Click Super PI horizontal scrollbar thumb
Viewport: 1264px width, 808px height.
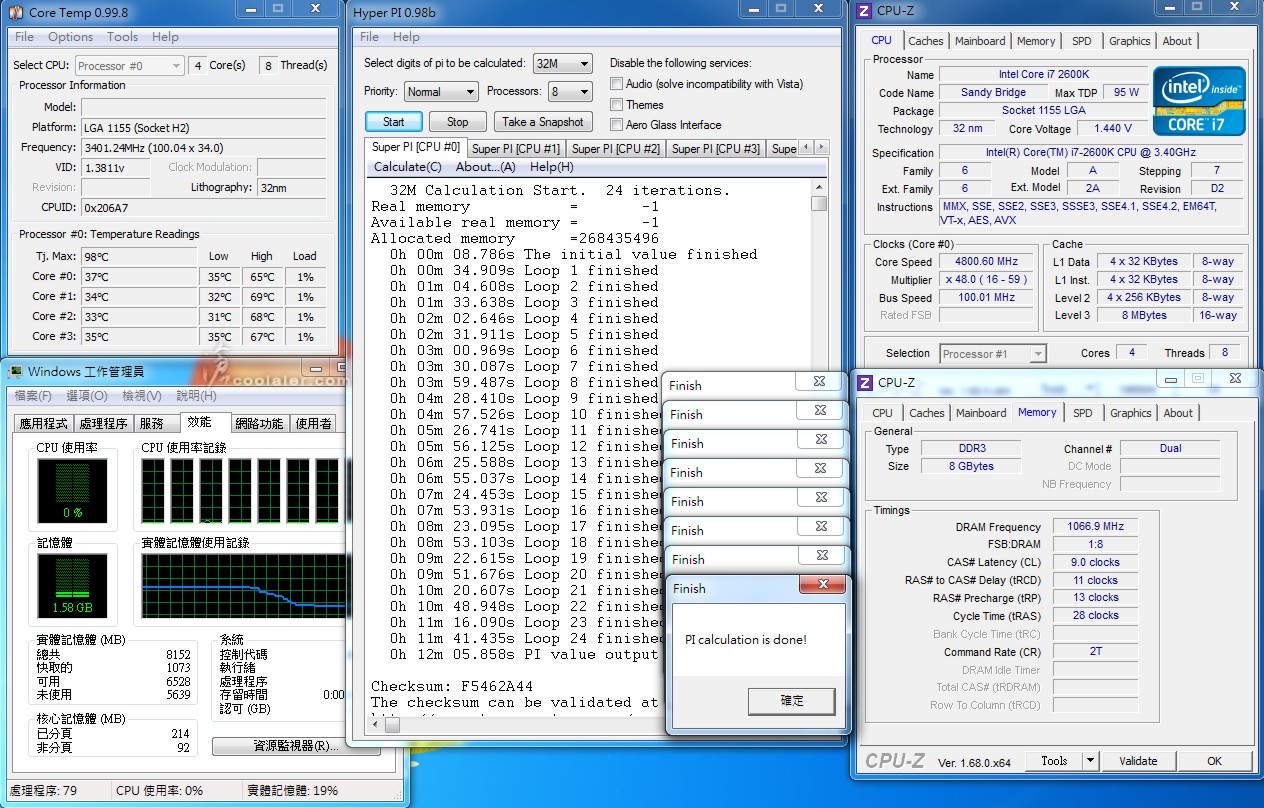point(392,725)
